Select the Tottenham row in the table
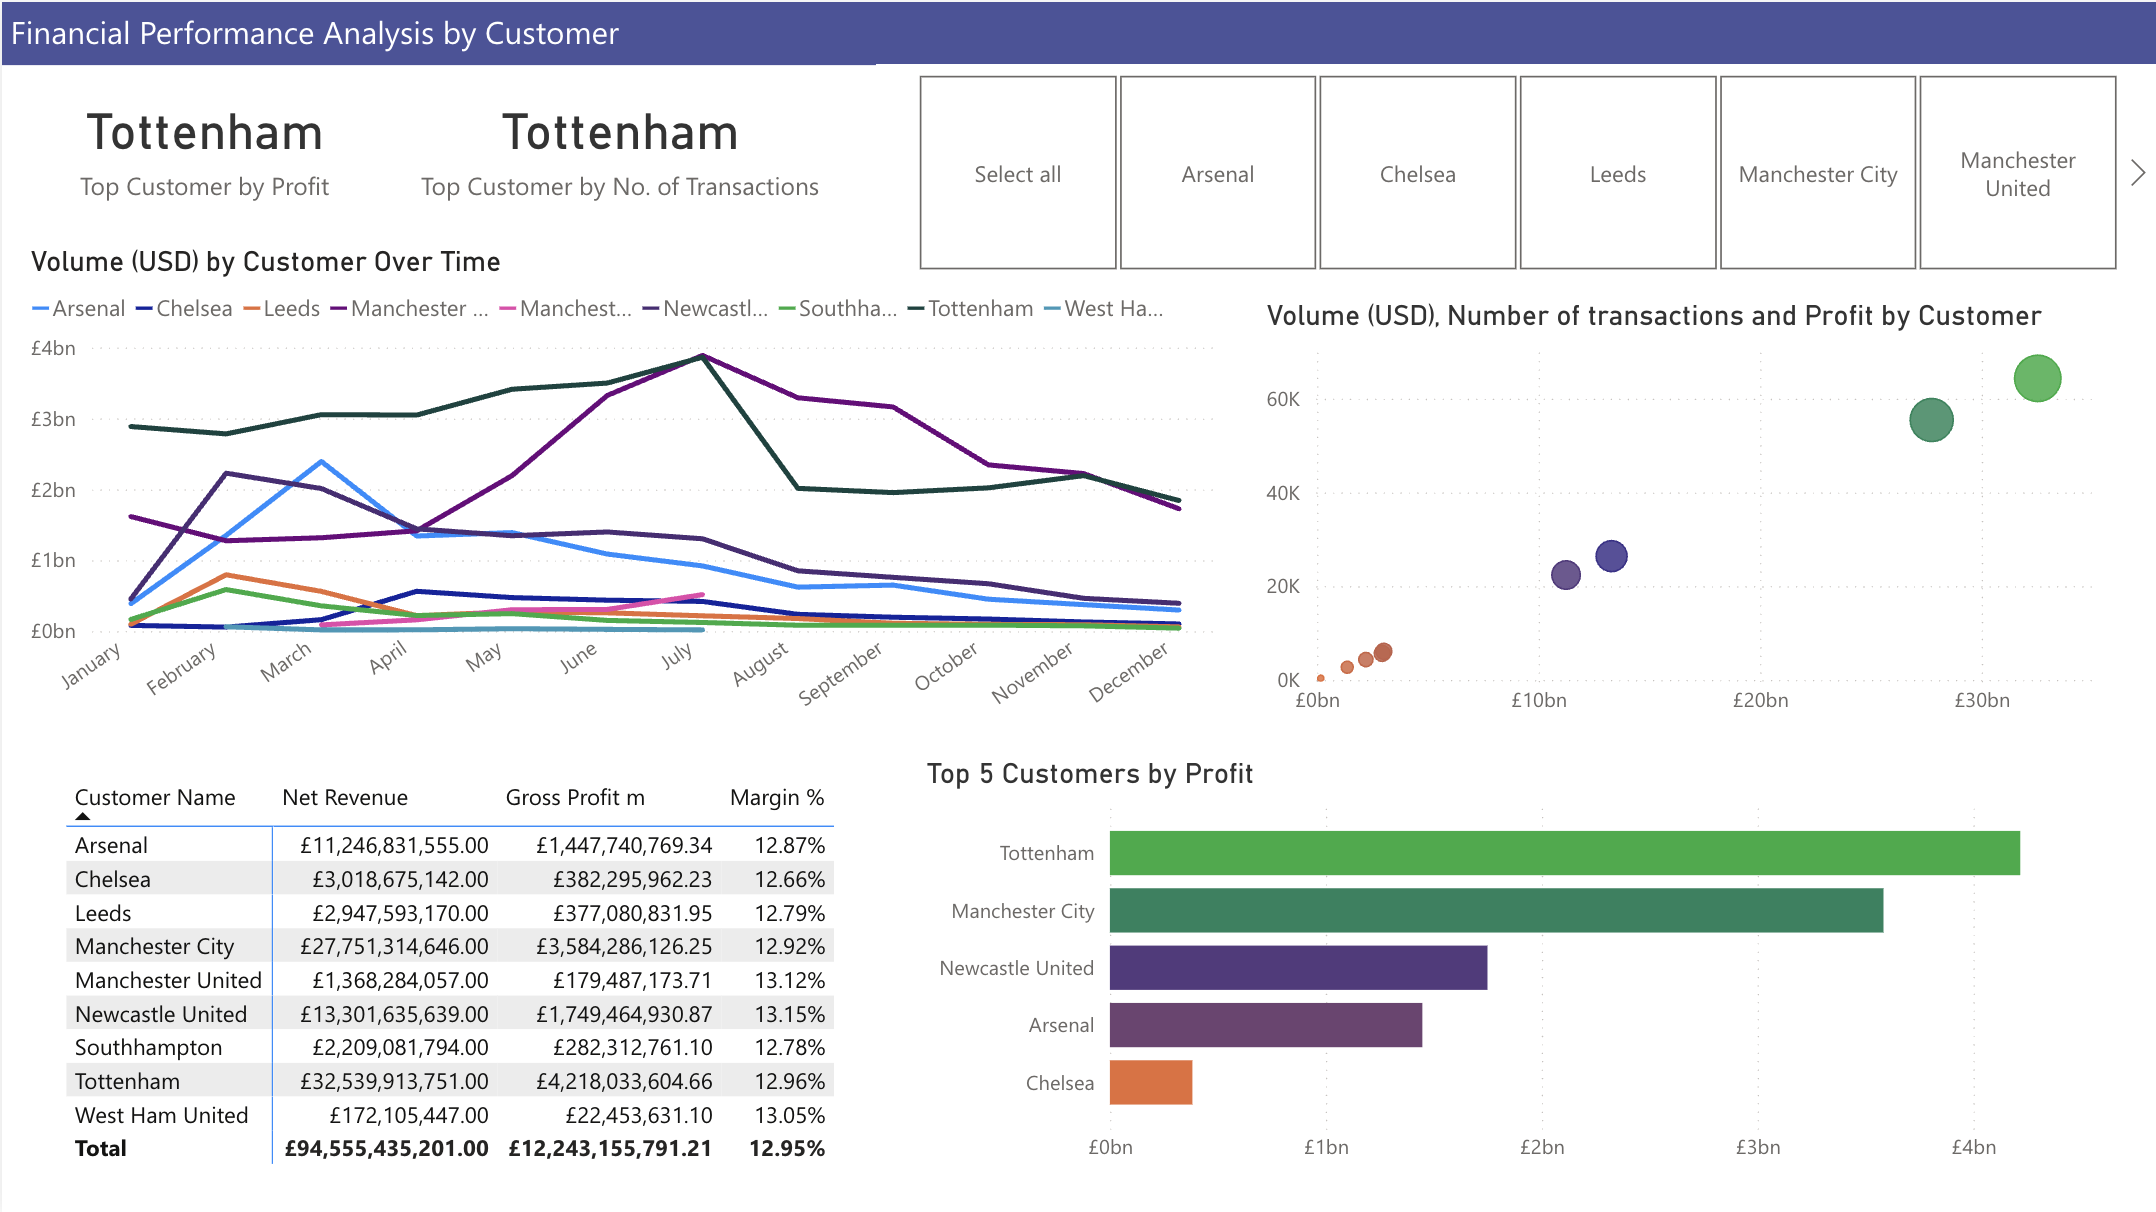 coord(127,1081)
